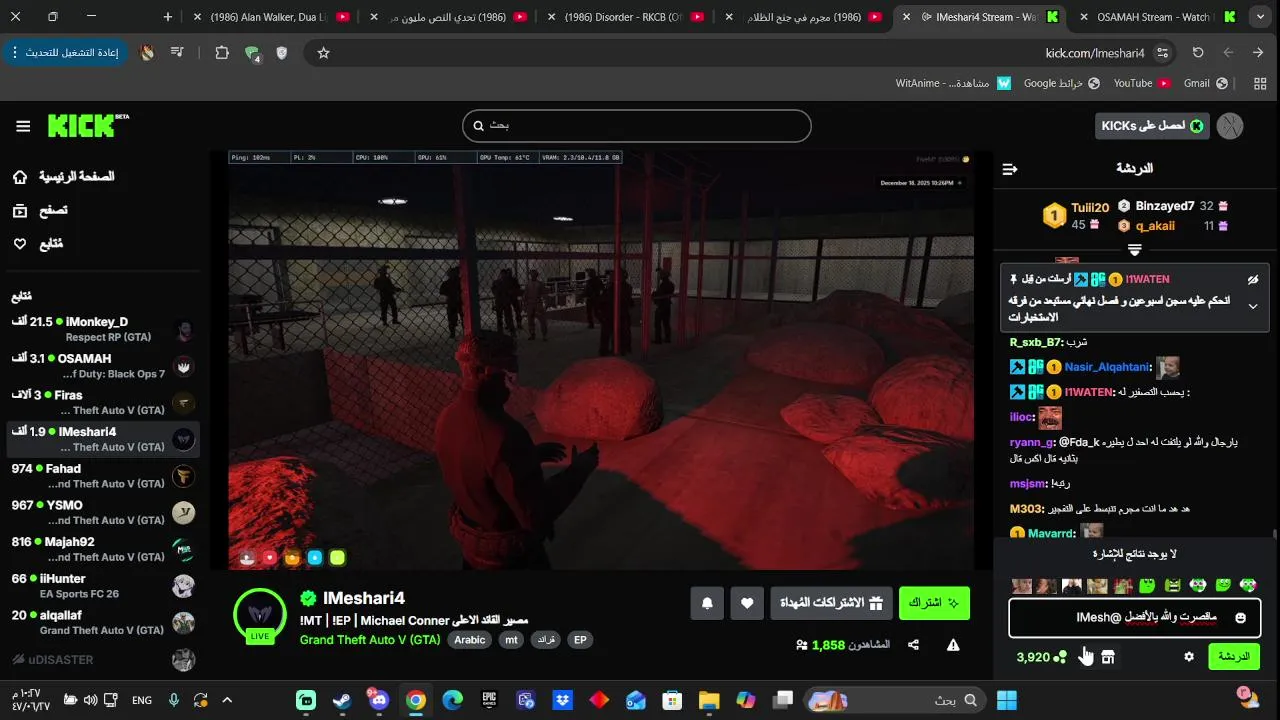
Task: Open OSAMAH followed channel
Action: (102, 366)
